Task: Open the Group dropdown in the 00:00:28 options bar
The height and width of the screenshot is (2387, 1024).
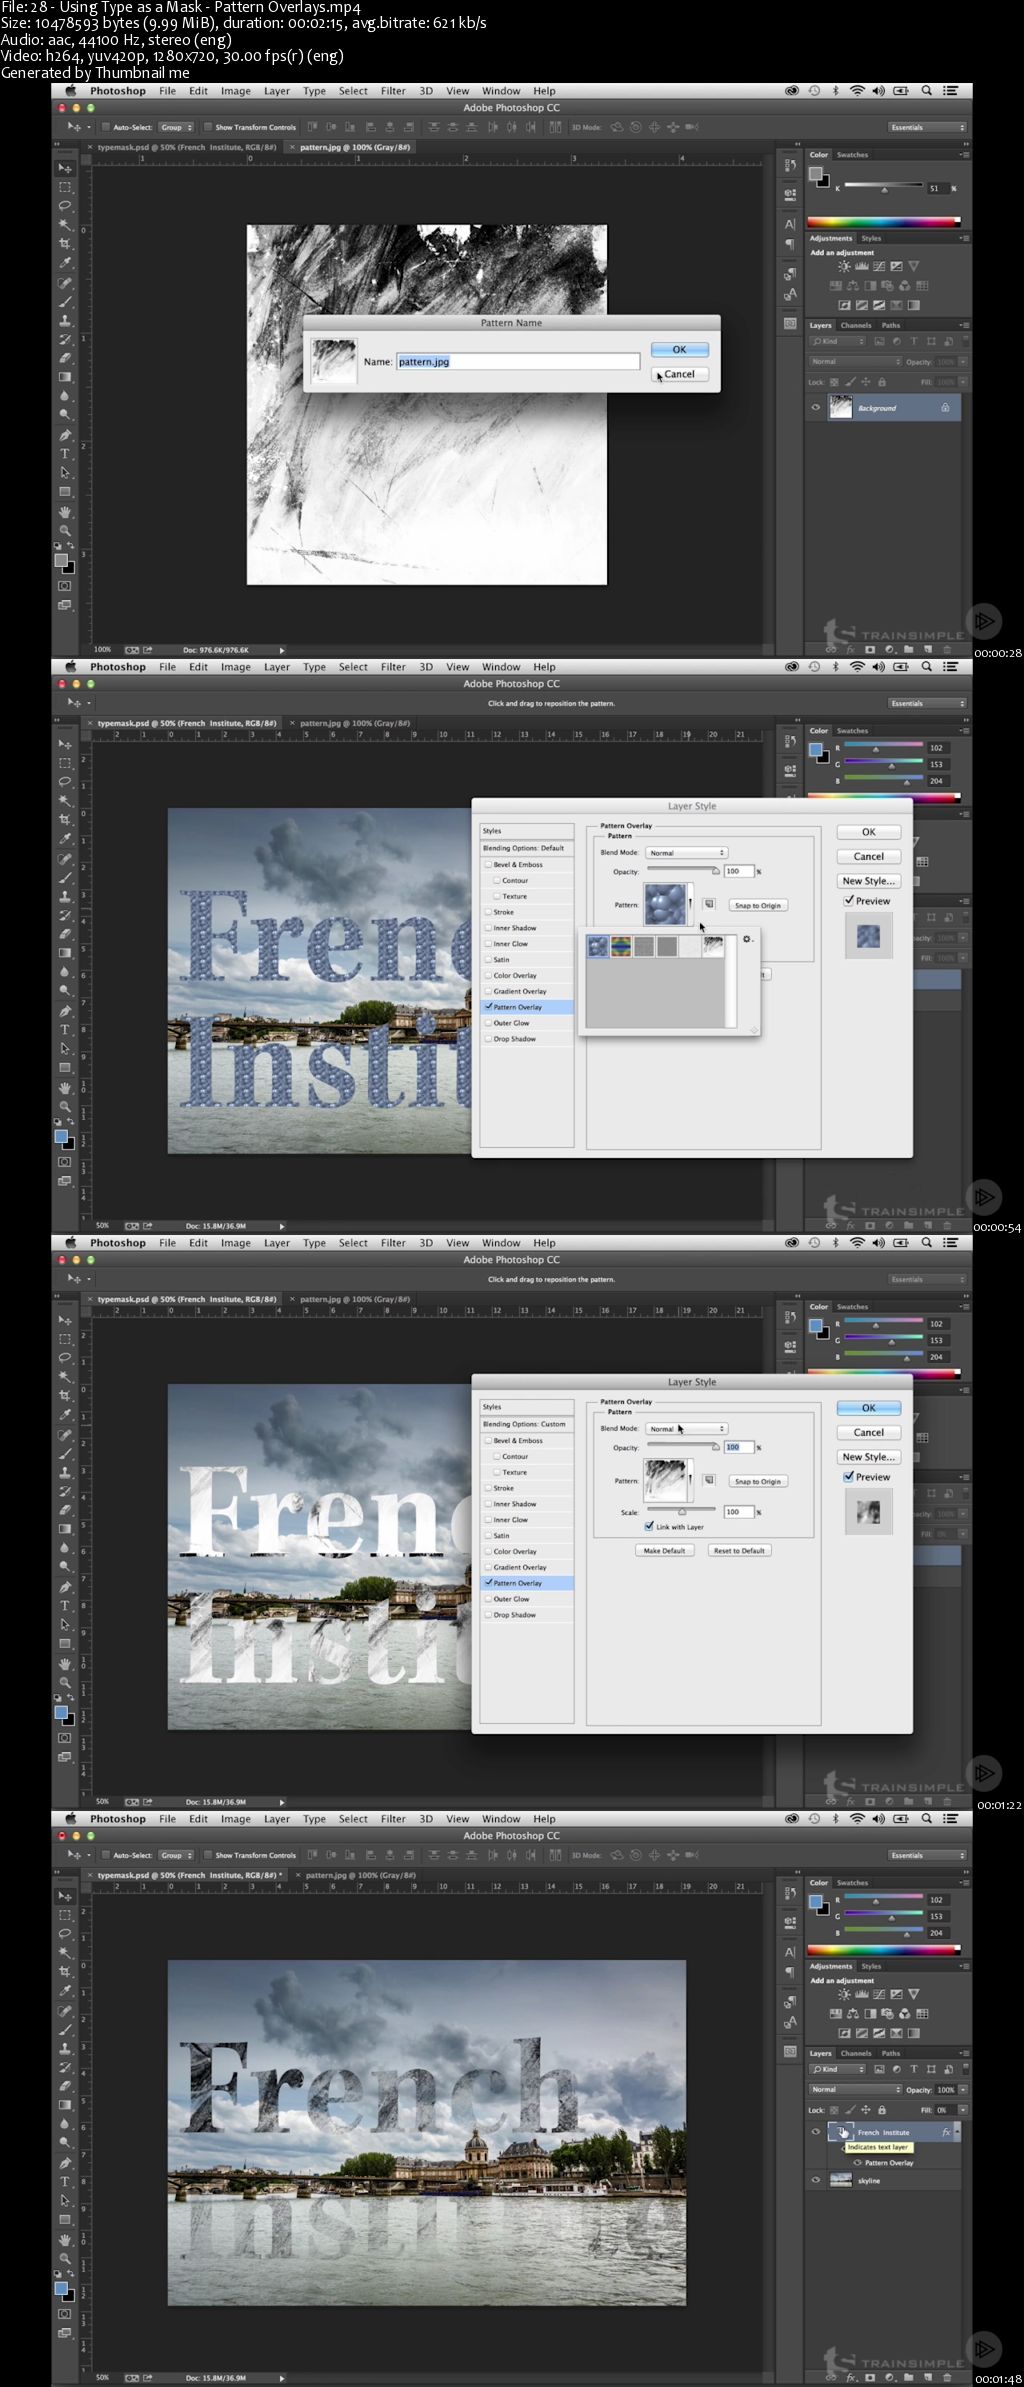Action: click(176, 127)
